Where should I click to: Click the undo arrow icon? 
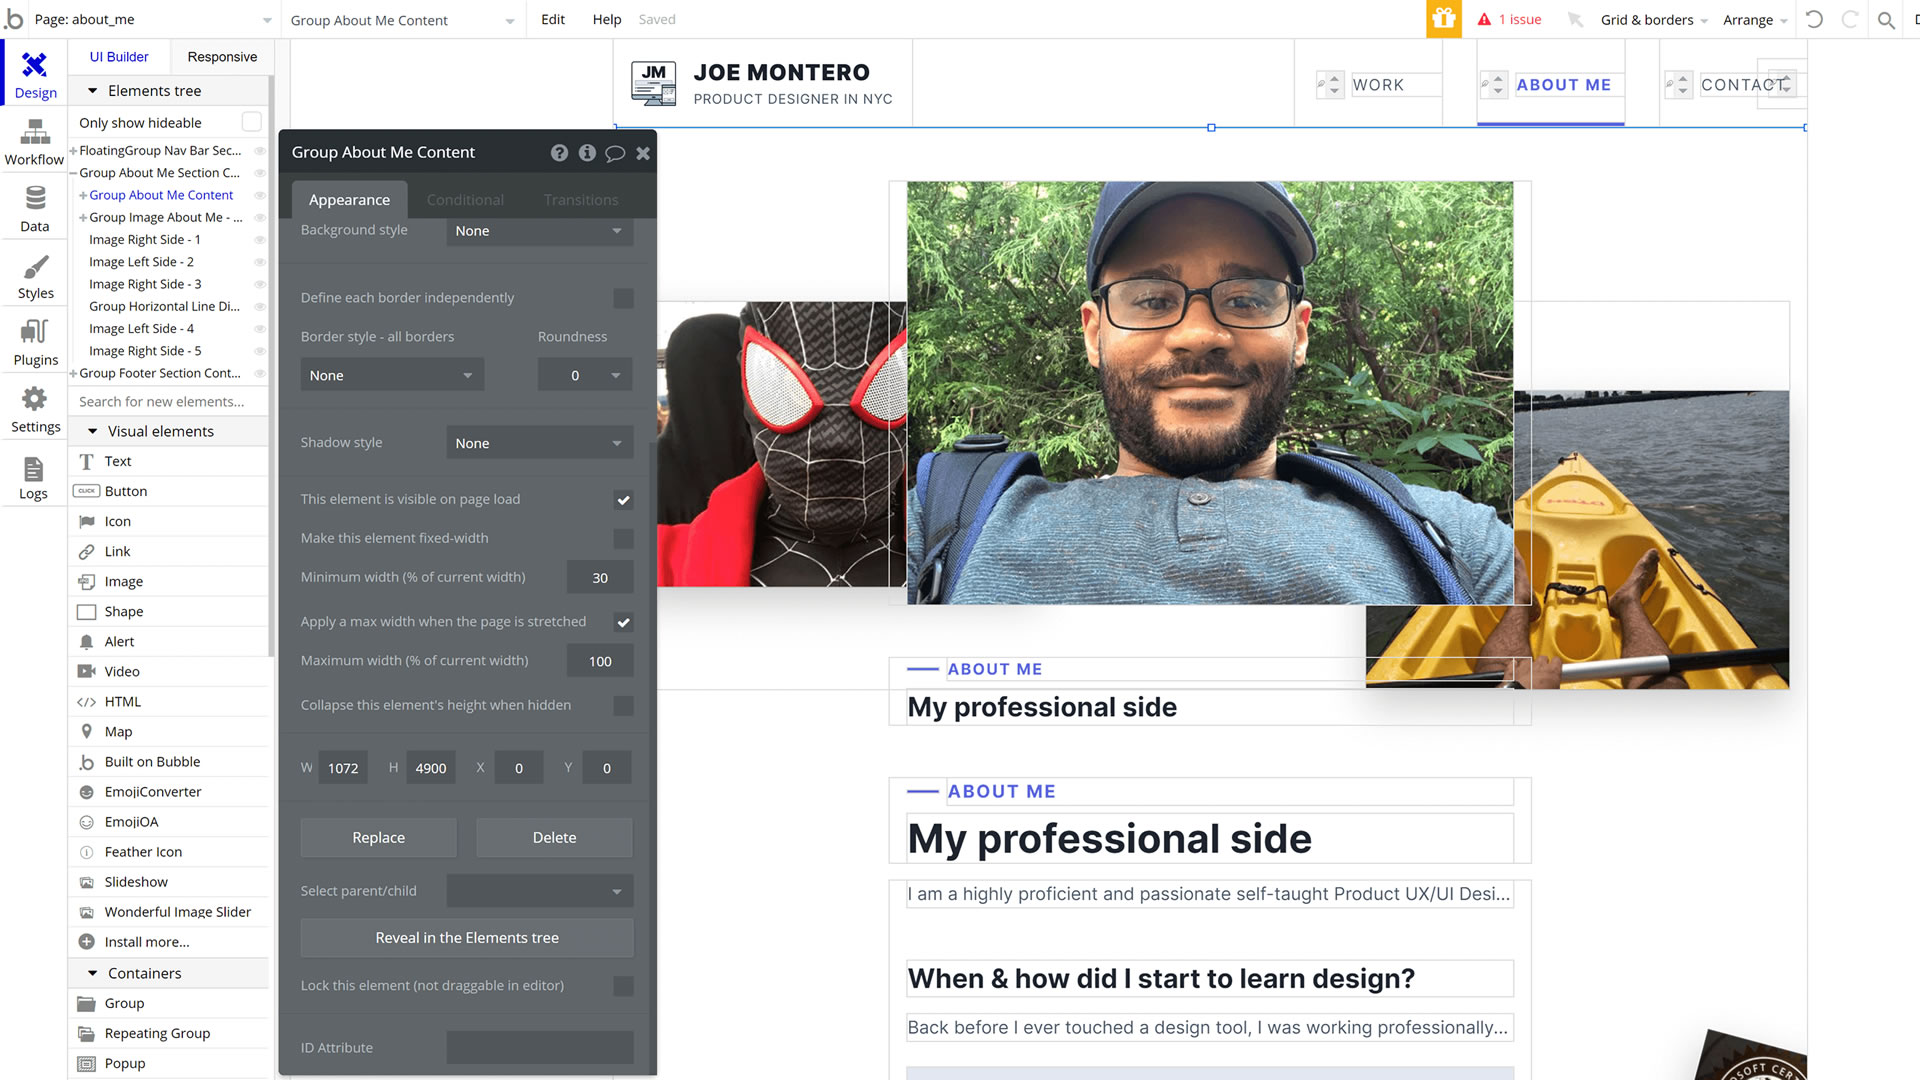(x=1814, y=19)
